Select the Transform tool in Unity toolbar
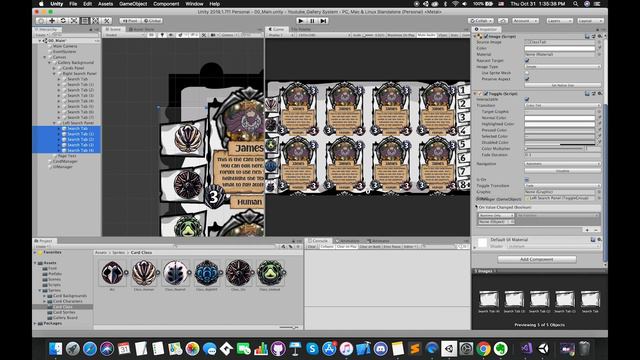The image size is (640, 360). [96, 20]
